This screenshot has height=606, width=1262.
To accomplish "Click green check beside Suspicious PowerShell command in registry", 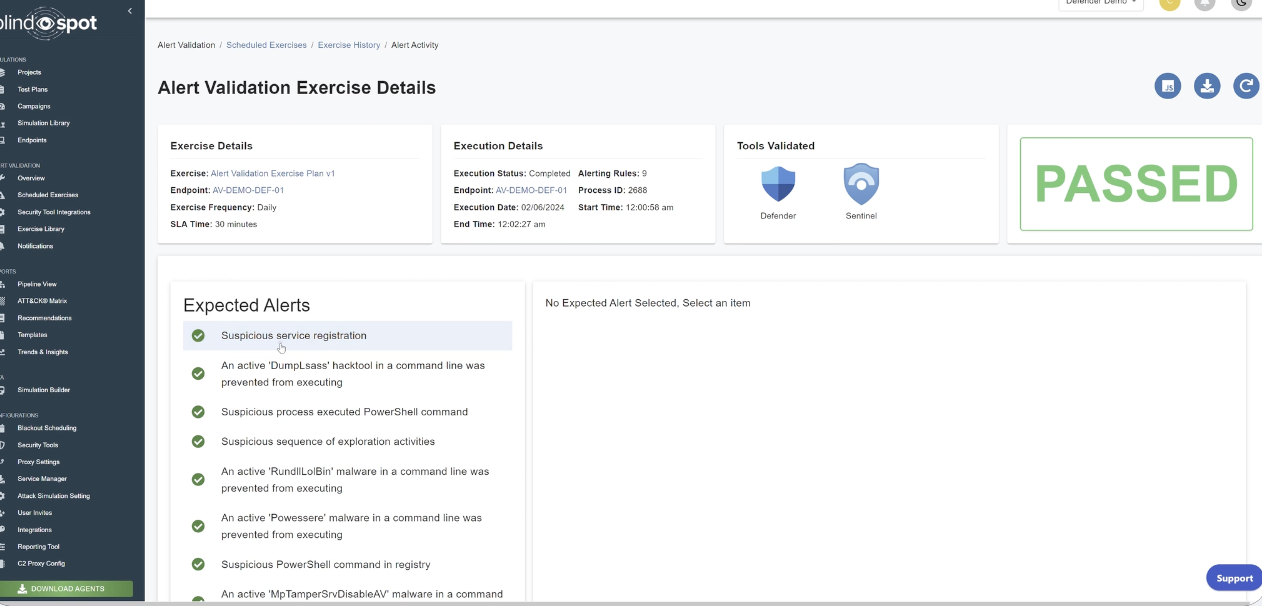I will 198,565.
